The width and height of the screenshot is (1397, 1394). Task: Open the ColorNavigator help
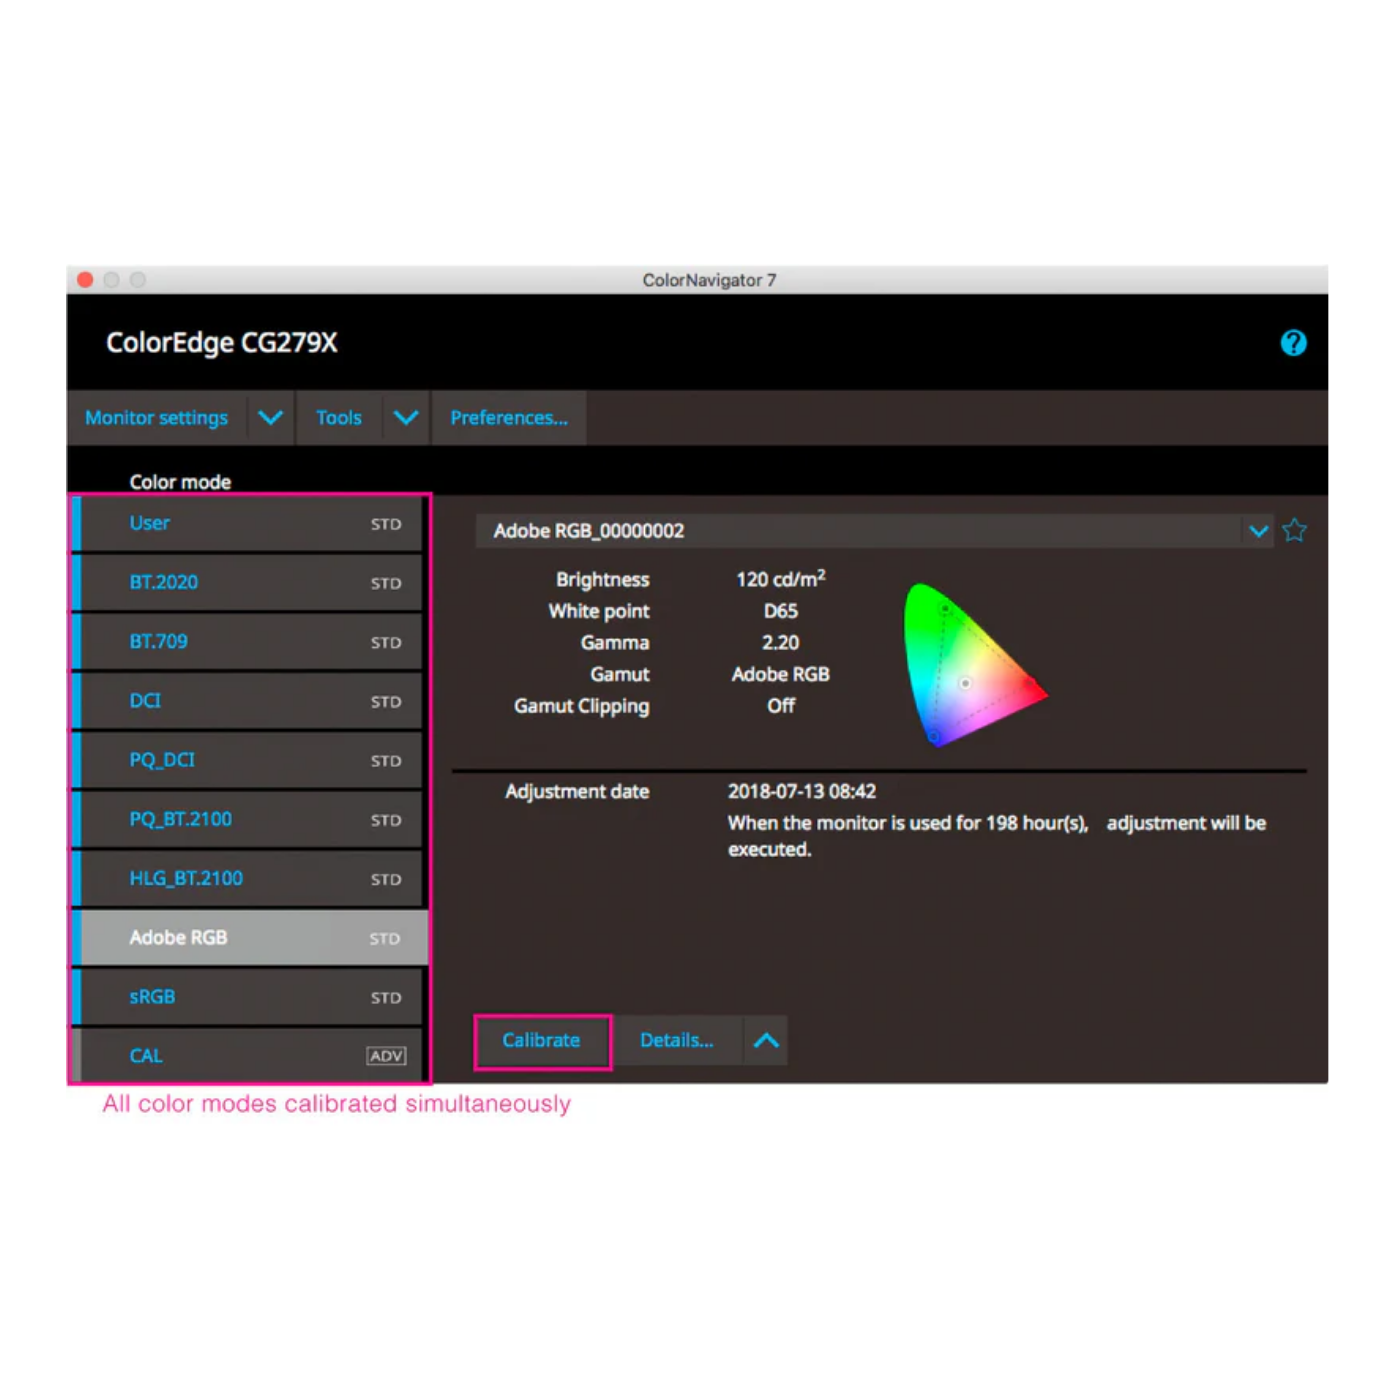(x=1293, y=343)
